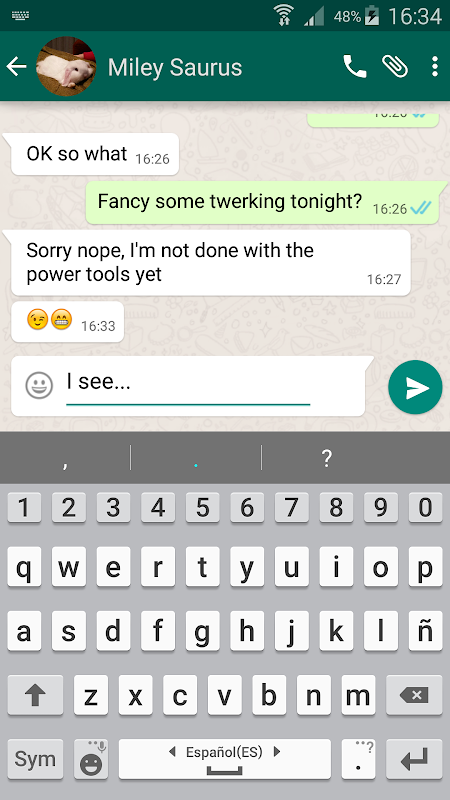
Task: Open the emoji picker in the message box
Action: (x=39, y=385)
